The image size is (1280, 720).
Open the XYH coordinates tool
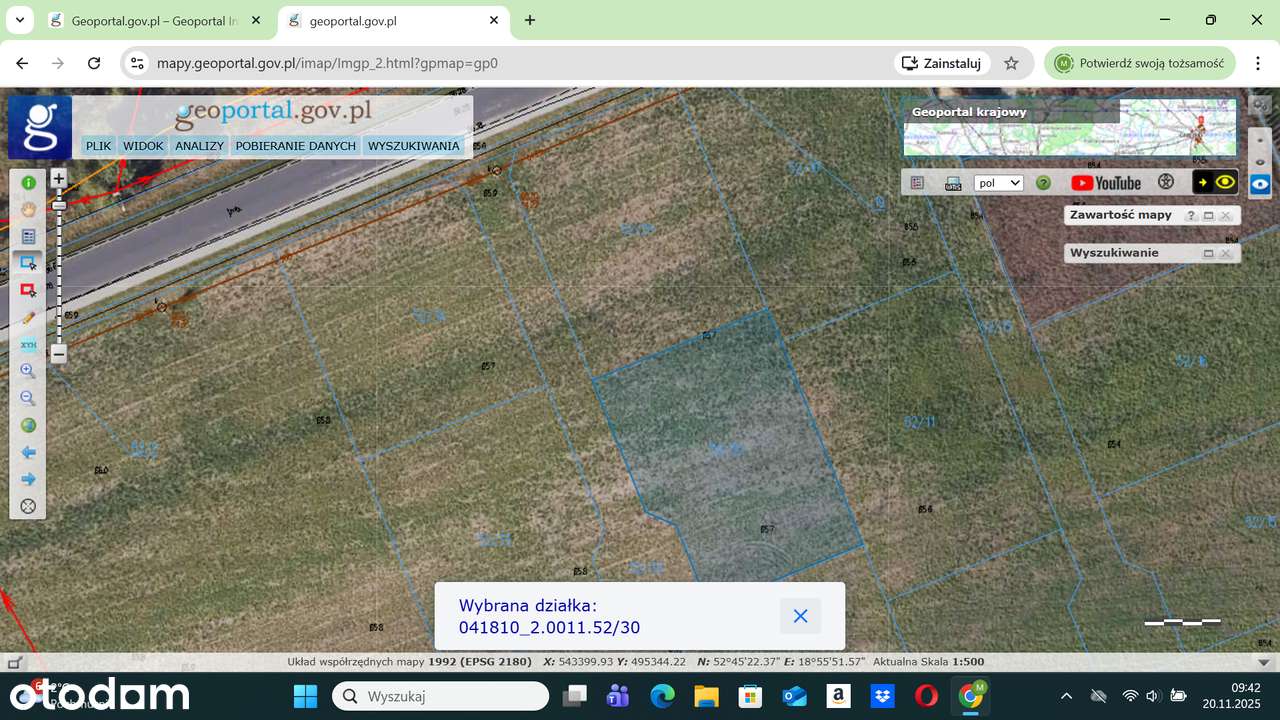point(28,344)
